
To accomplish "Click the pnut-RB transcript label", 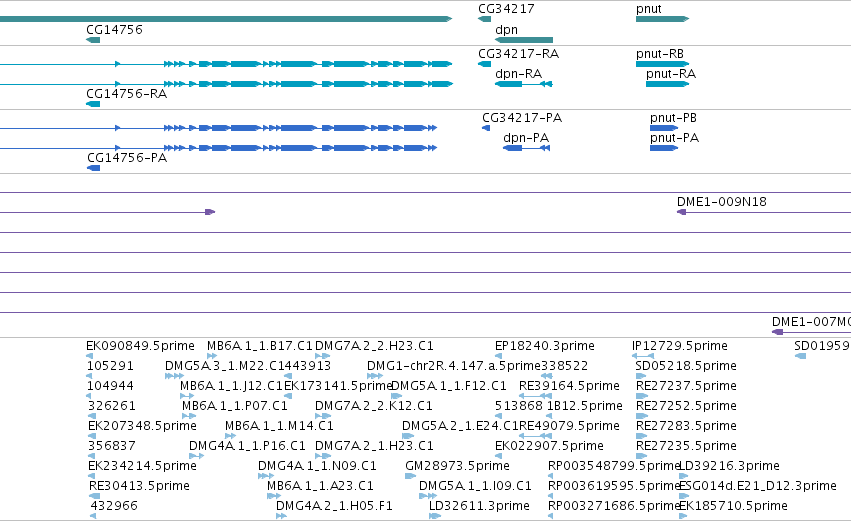I will [660, 54].
